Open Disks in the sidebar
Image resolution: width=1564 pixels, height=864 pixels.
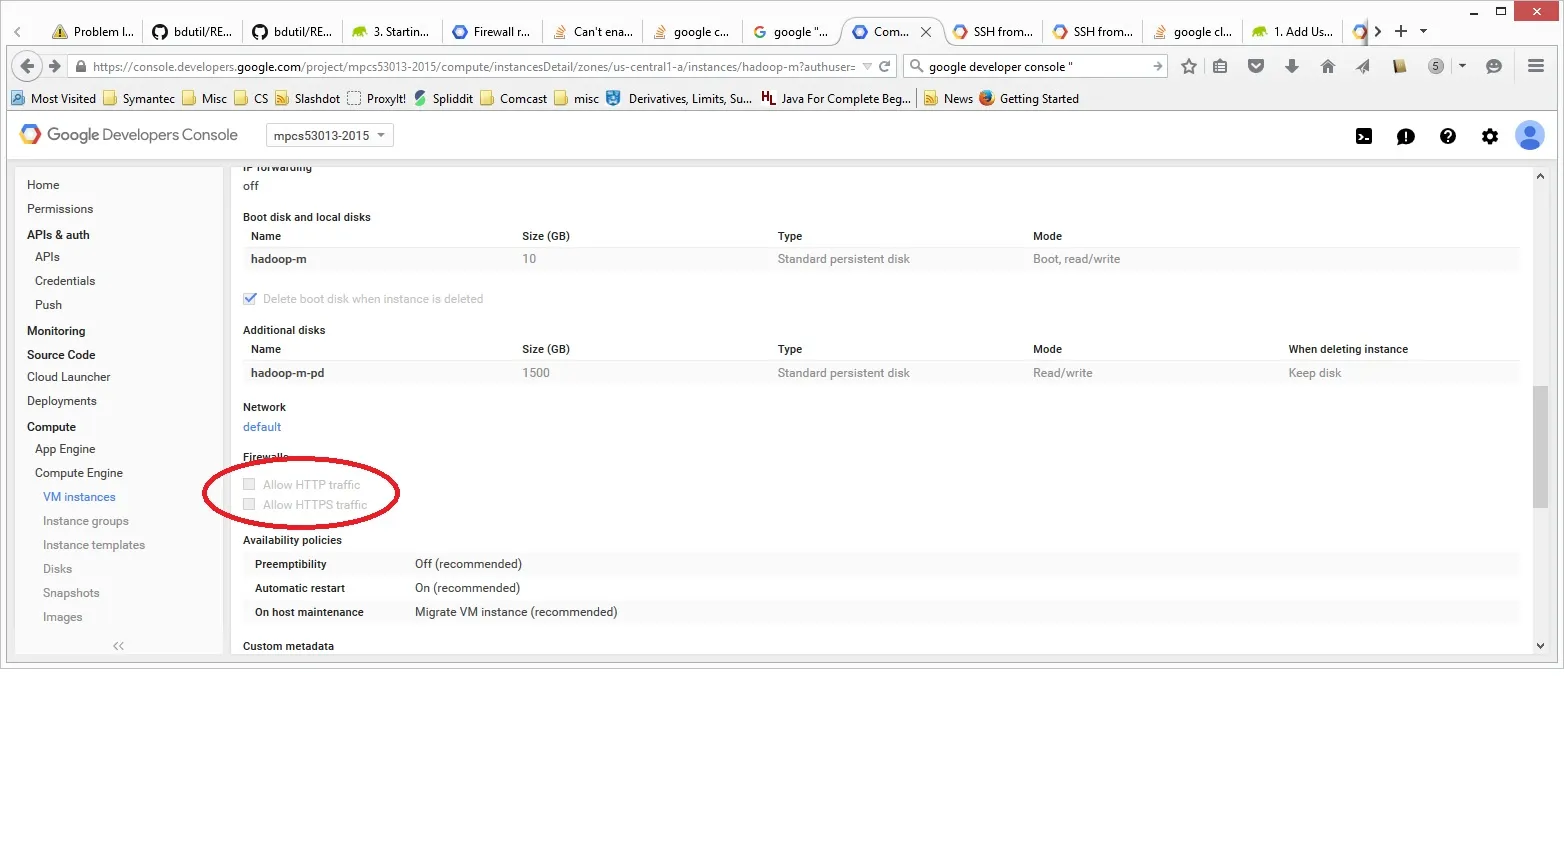tap(57, 569)
